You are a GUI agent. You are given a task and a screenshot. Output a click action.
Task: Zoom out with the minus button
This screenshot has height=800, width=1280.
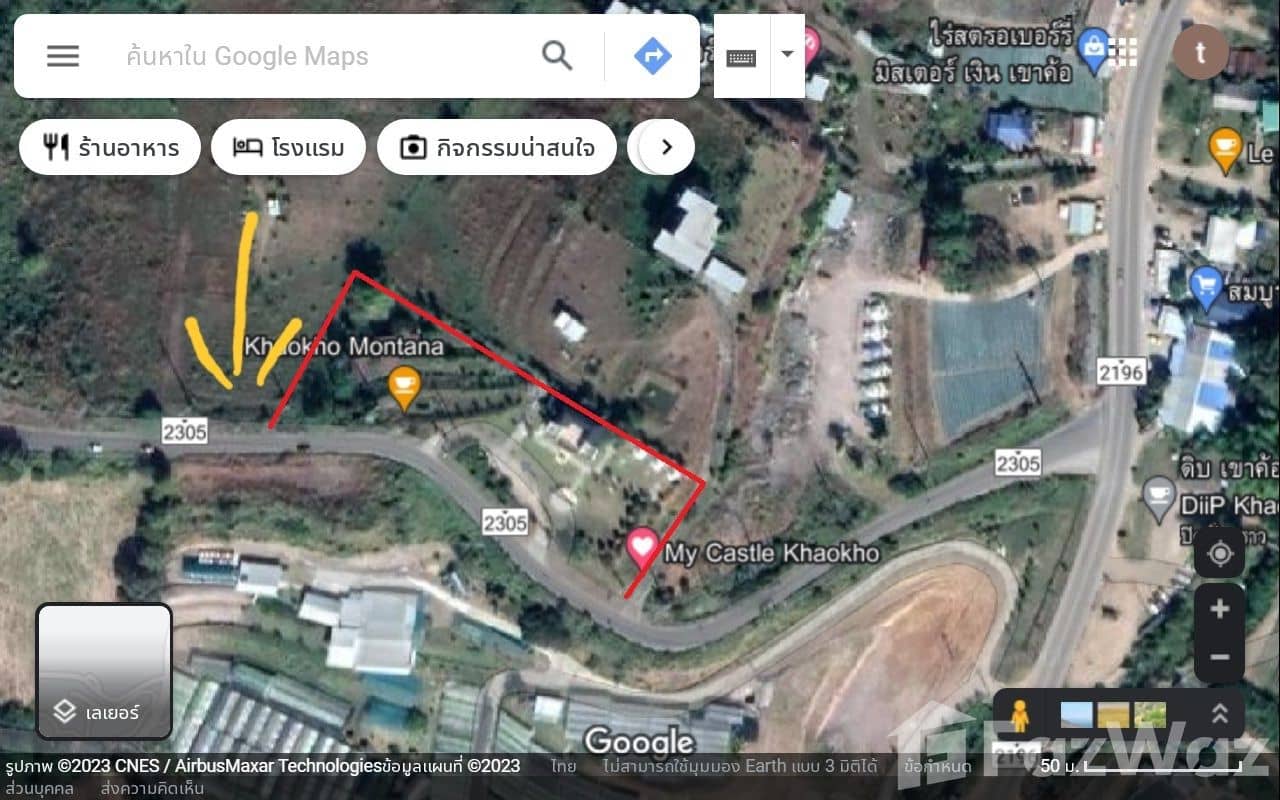(1220, 657)
